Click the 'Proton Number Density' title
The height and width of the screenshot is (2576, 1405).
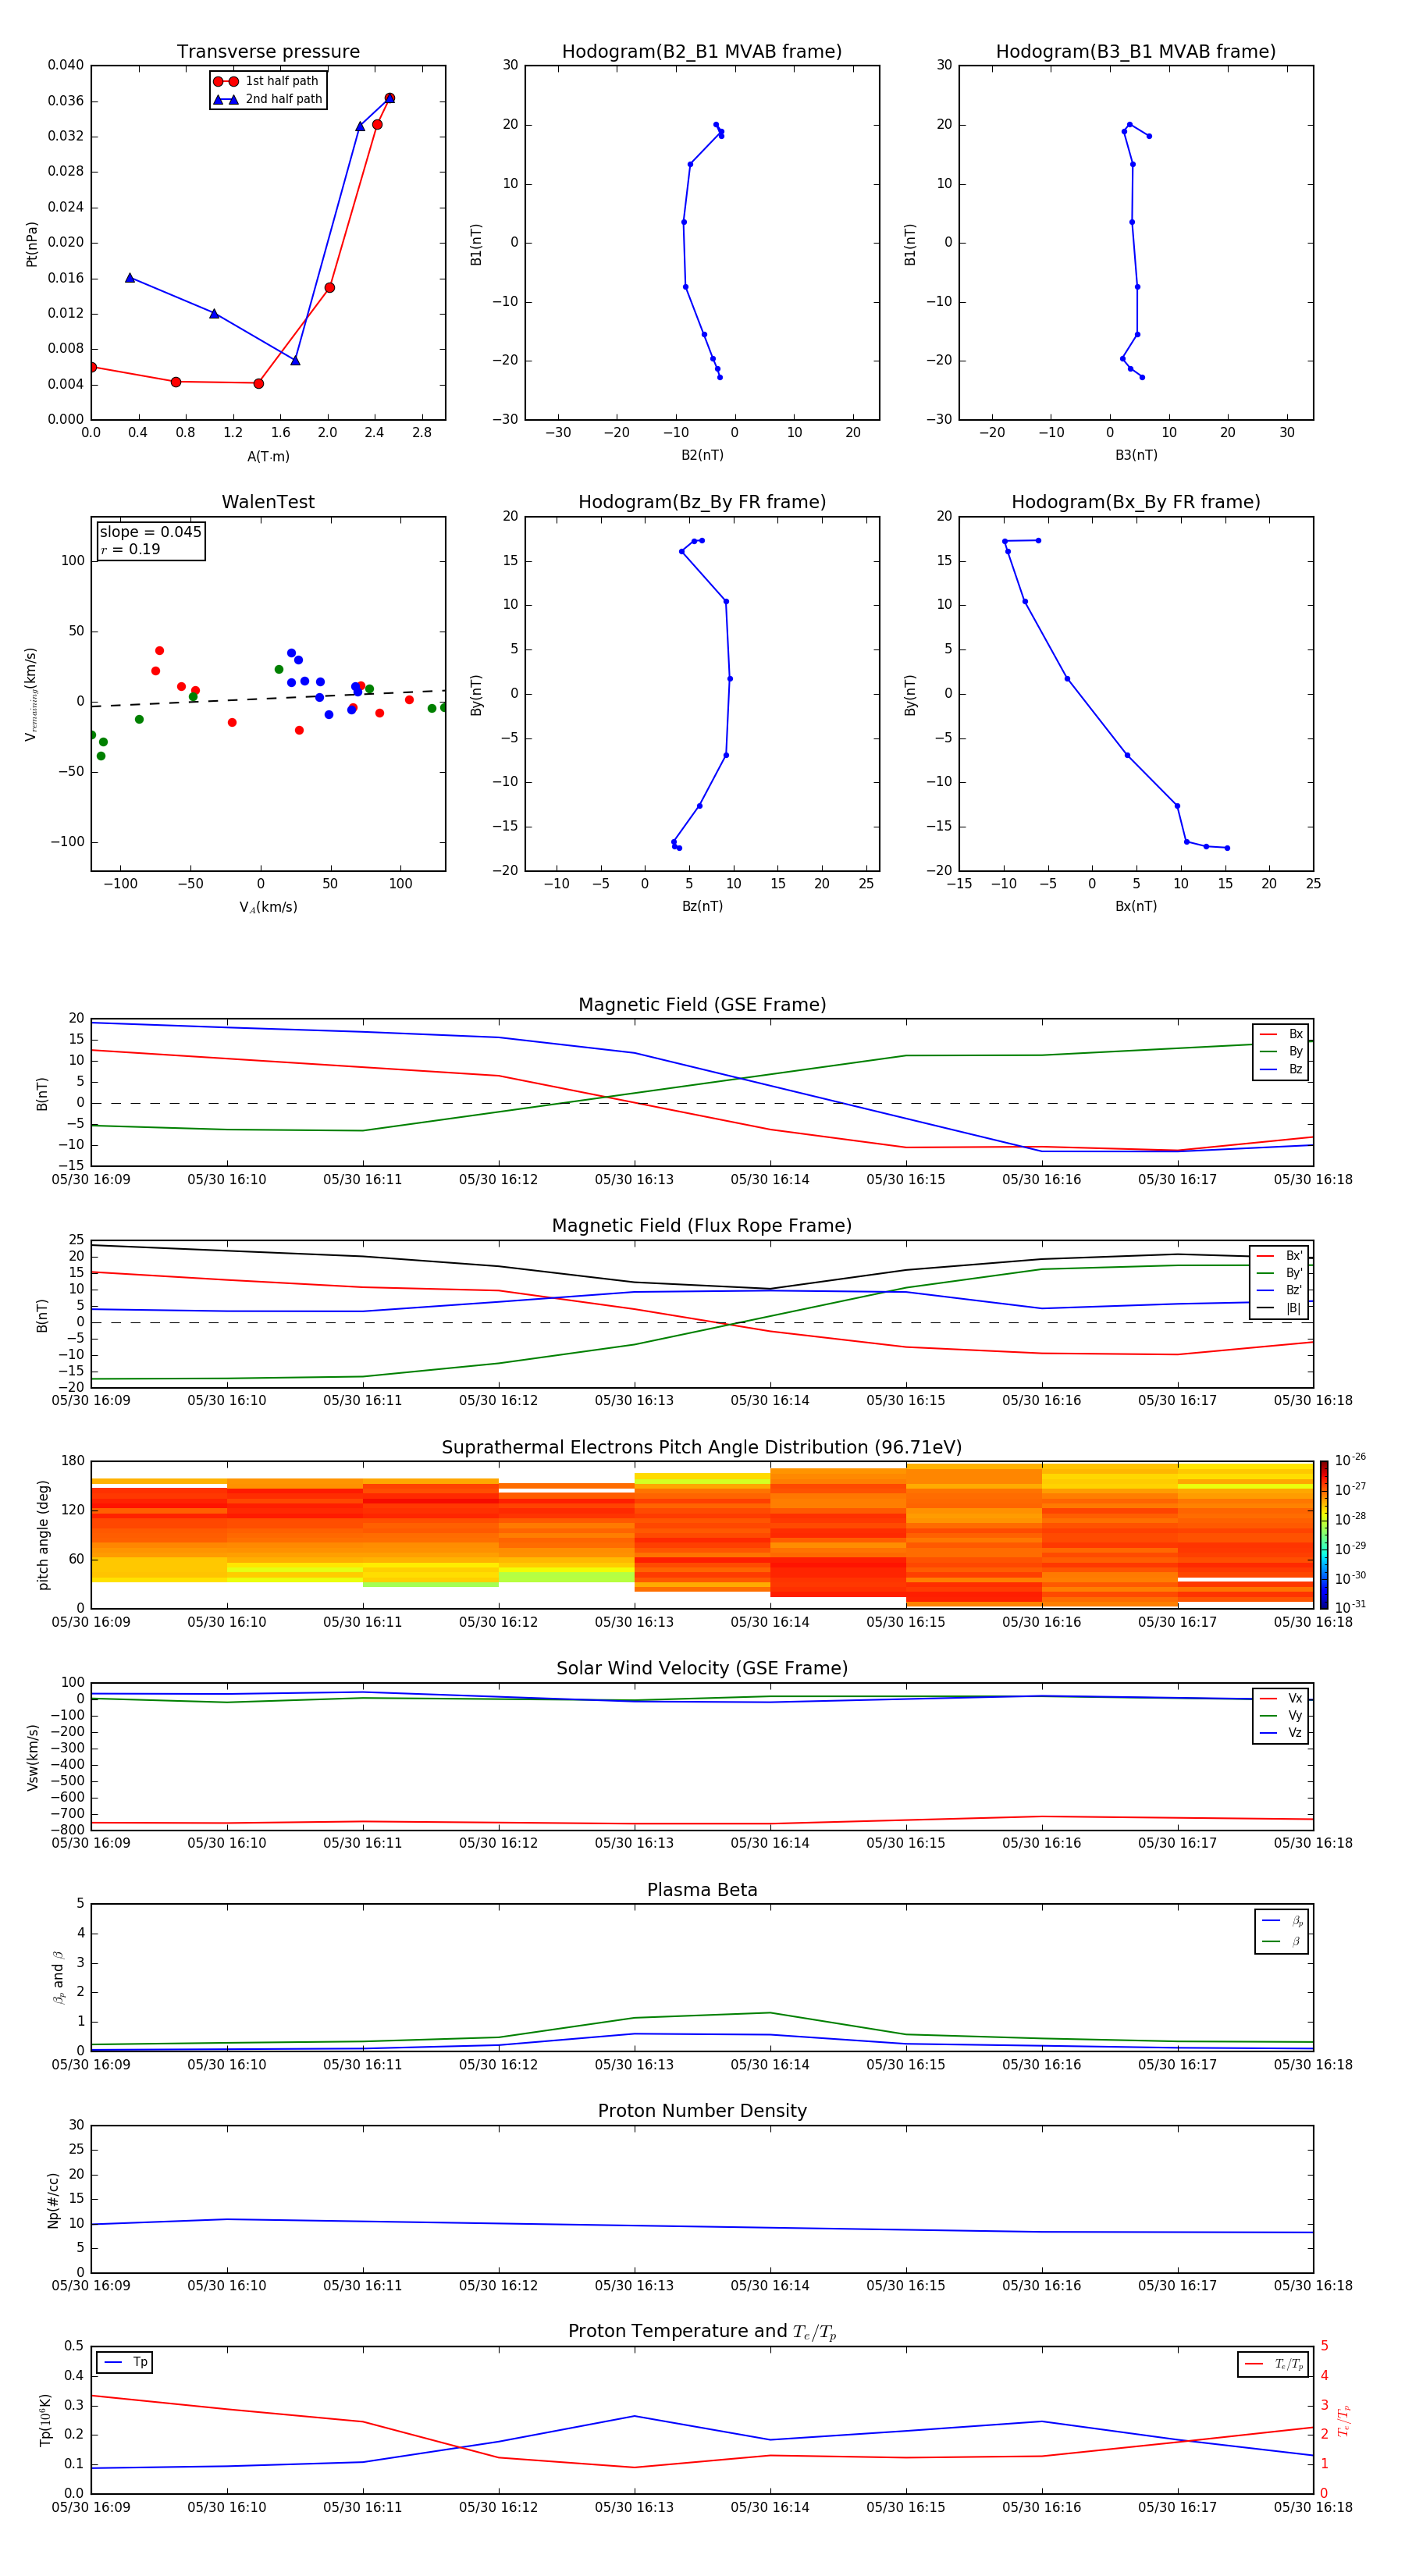[702, 2111]
